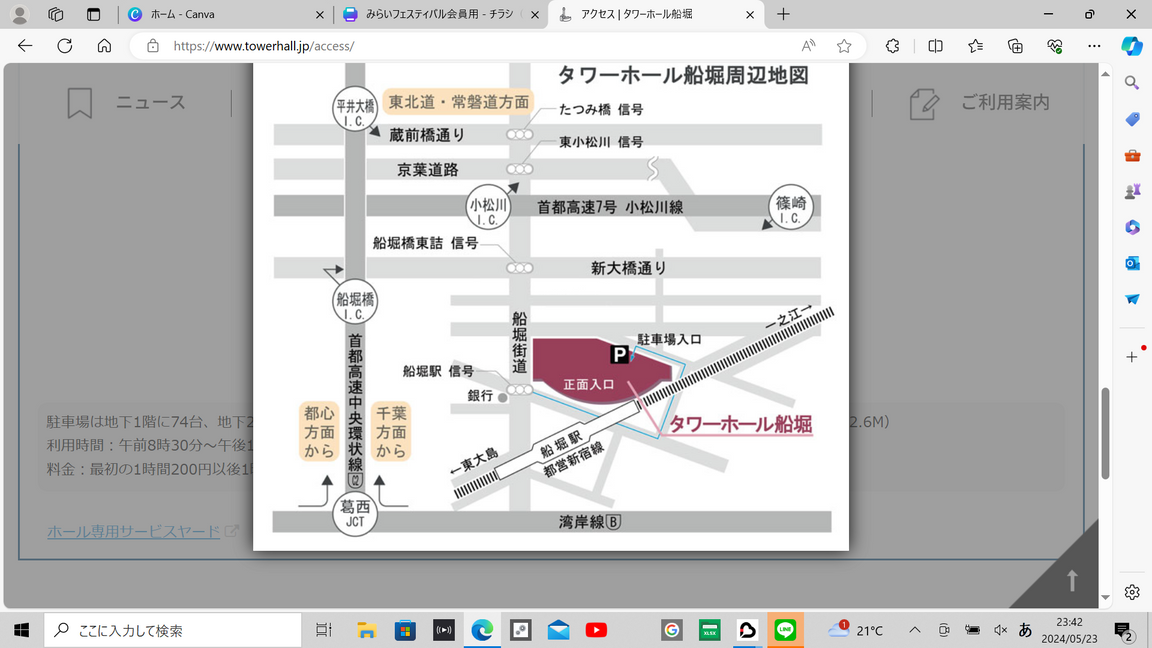Follow the ホール専用サービスヤード link

click(134, 531)
